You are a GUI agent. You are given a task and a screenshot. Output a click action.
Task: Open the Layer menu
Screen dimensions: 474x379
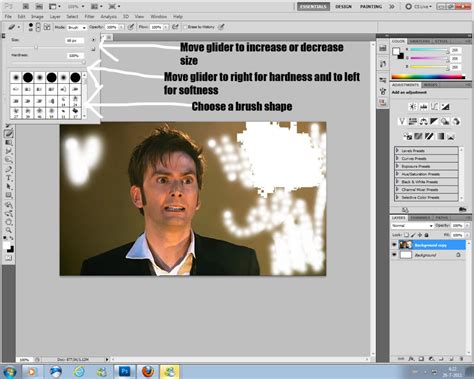(x=55, y=16)
